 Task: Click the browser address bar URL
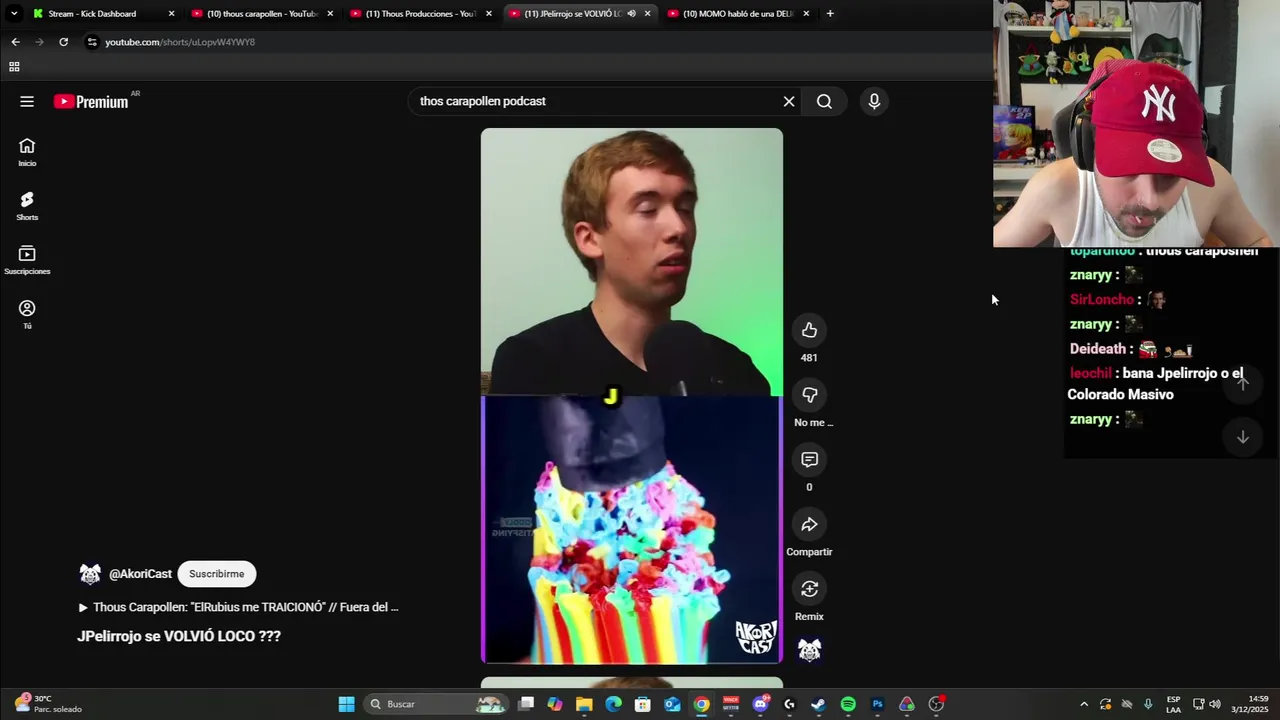tap(180, 42)
